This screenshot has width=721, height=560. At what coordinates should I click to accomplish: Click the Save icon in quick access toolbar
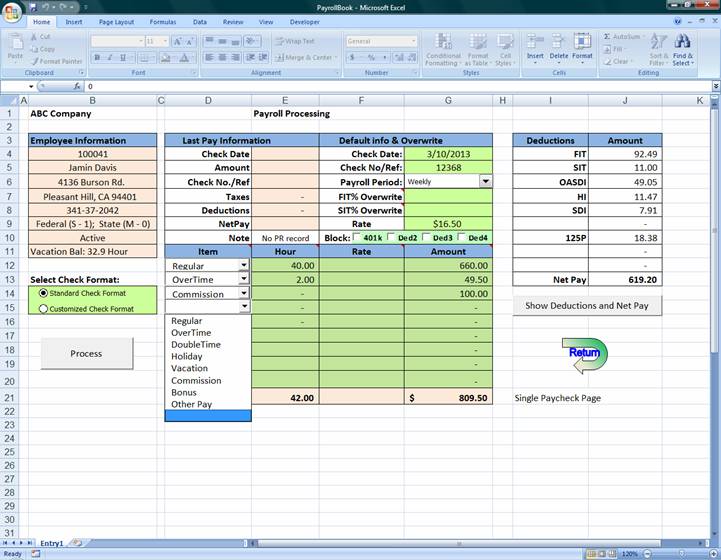click(x=32, y=7)
